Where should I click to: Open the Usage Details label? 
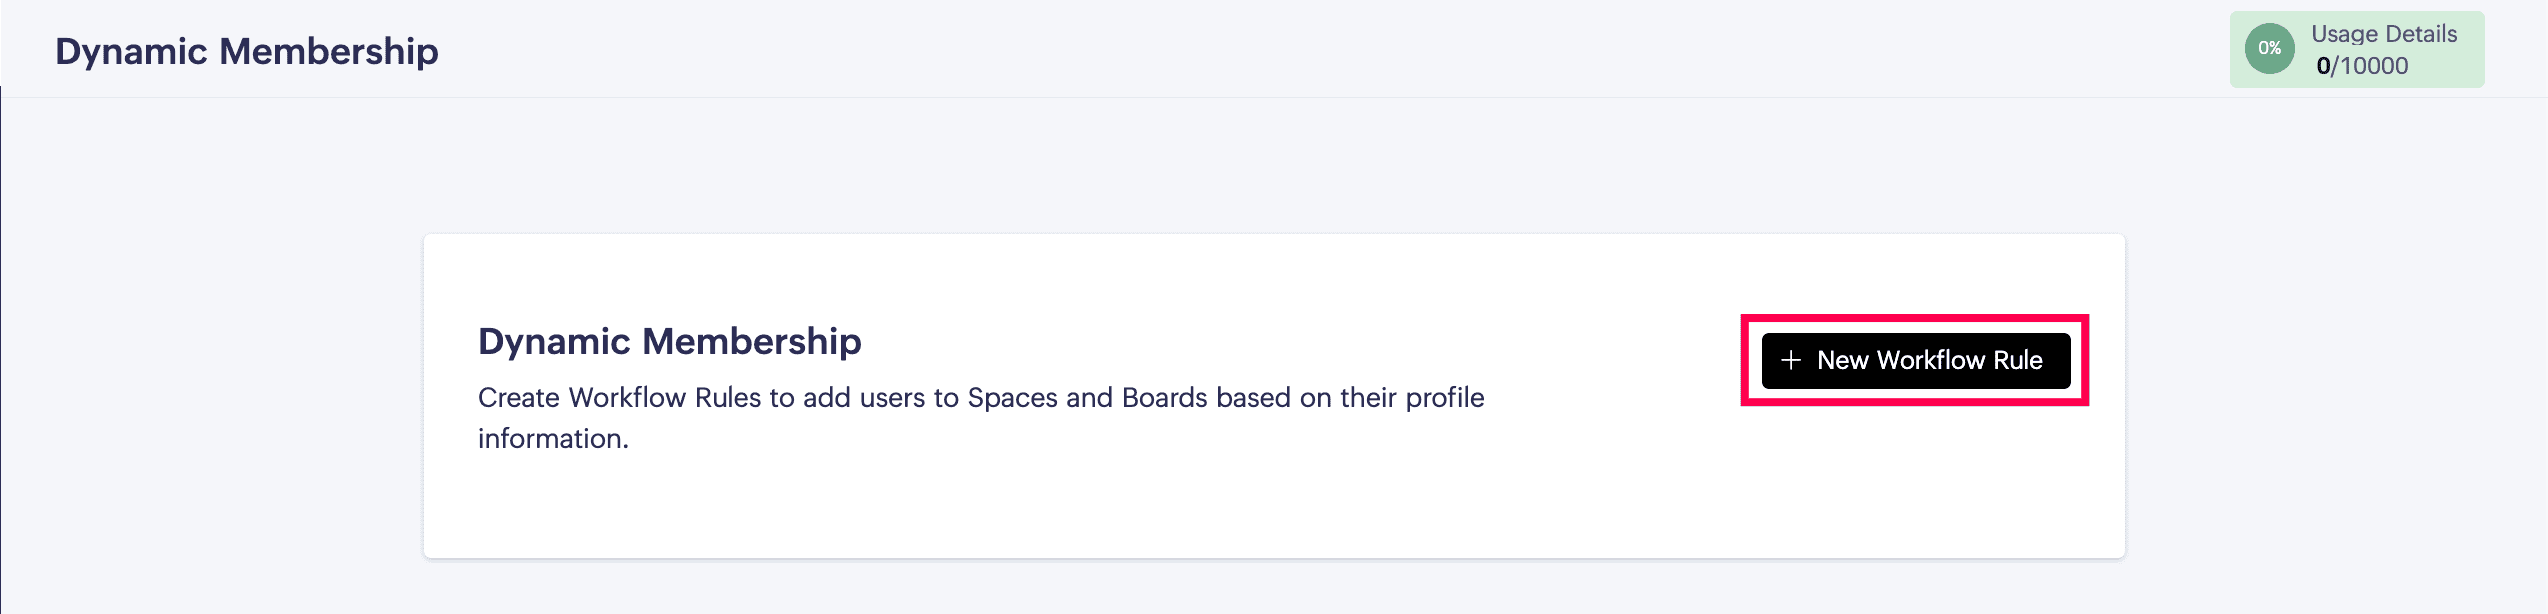[2383, 34]
